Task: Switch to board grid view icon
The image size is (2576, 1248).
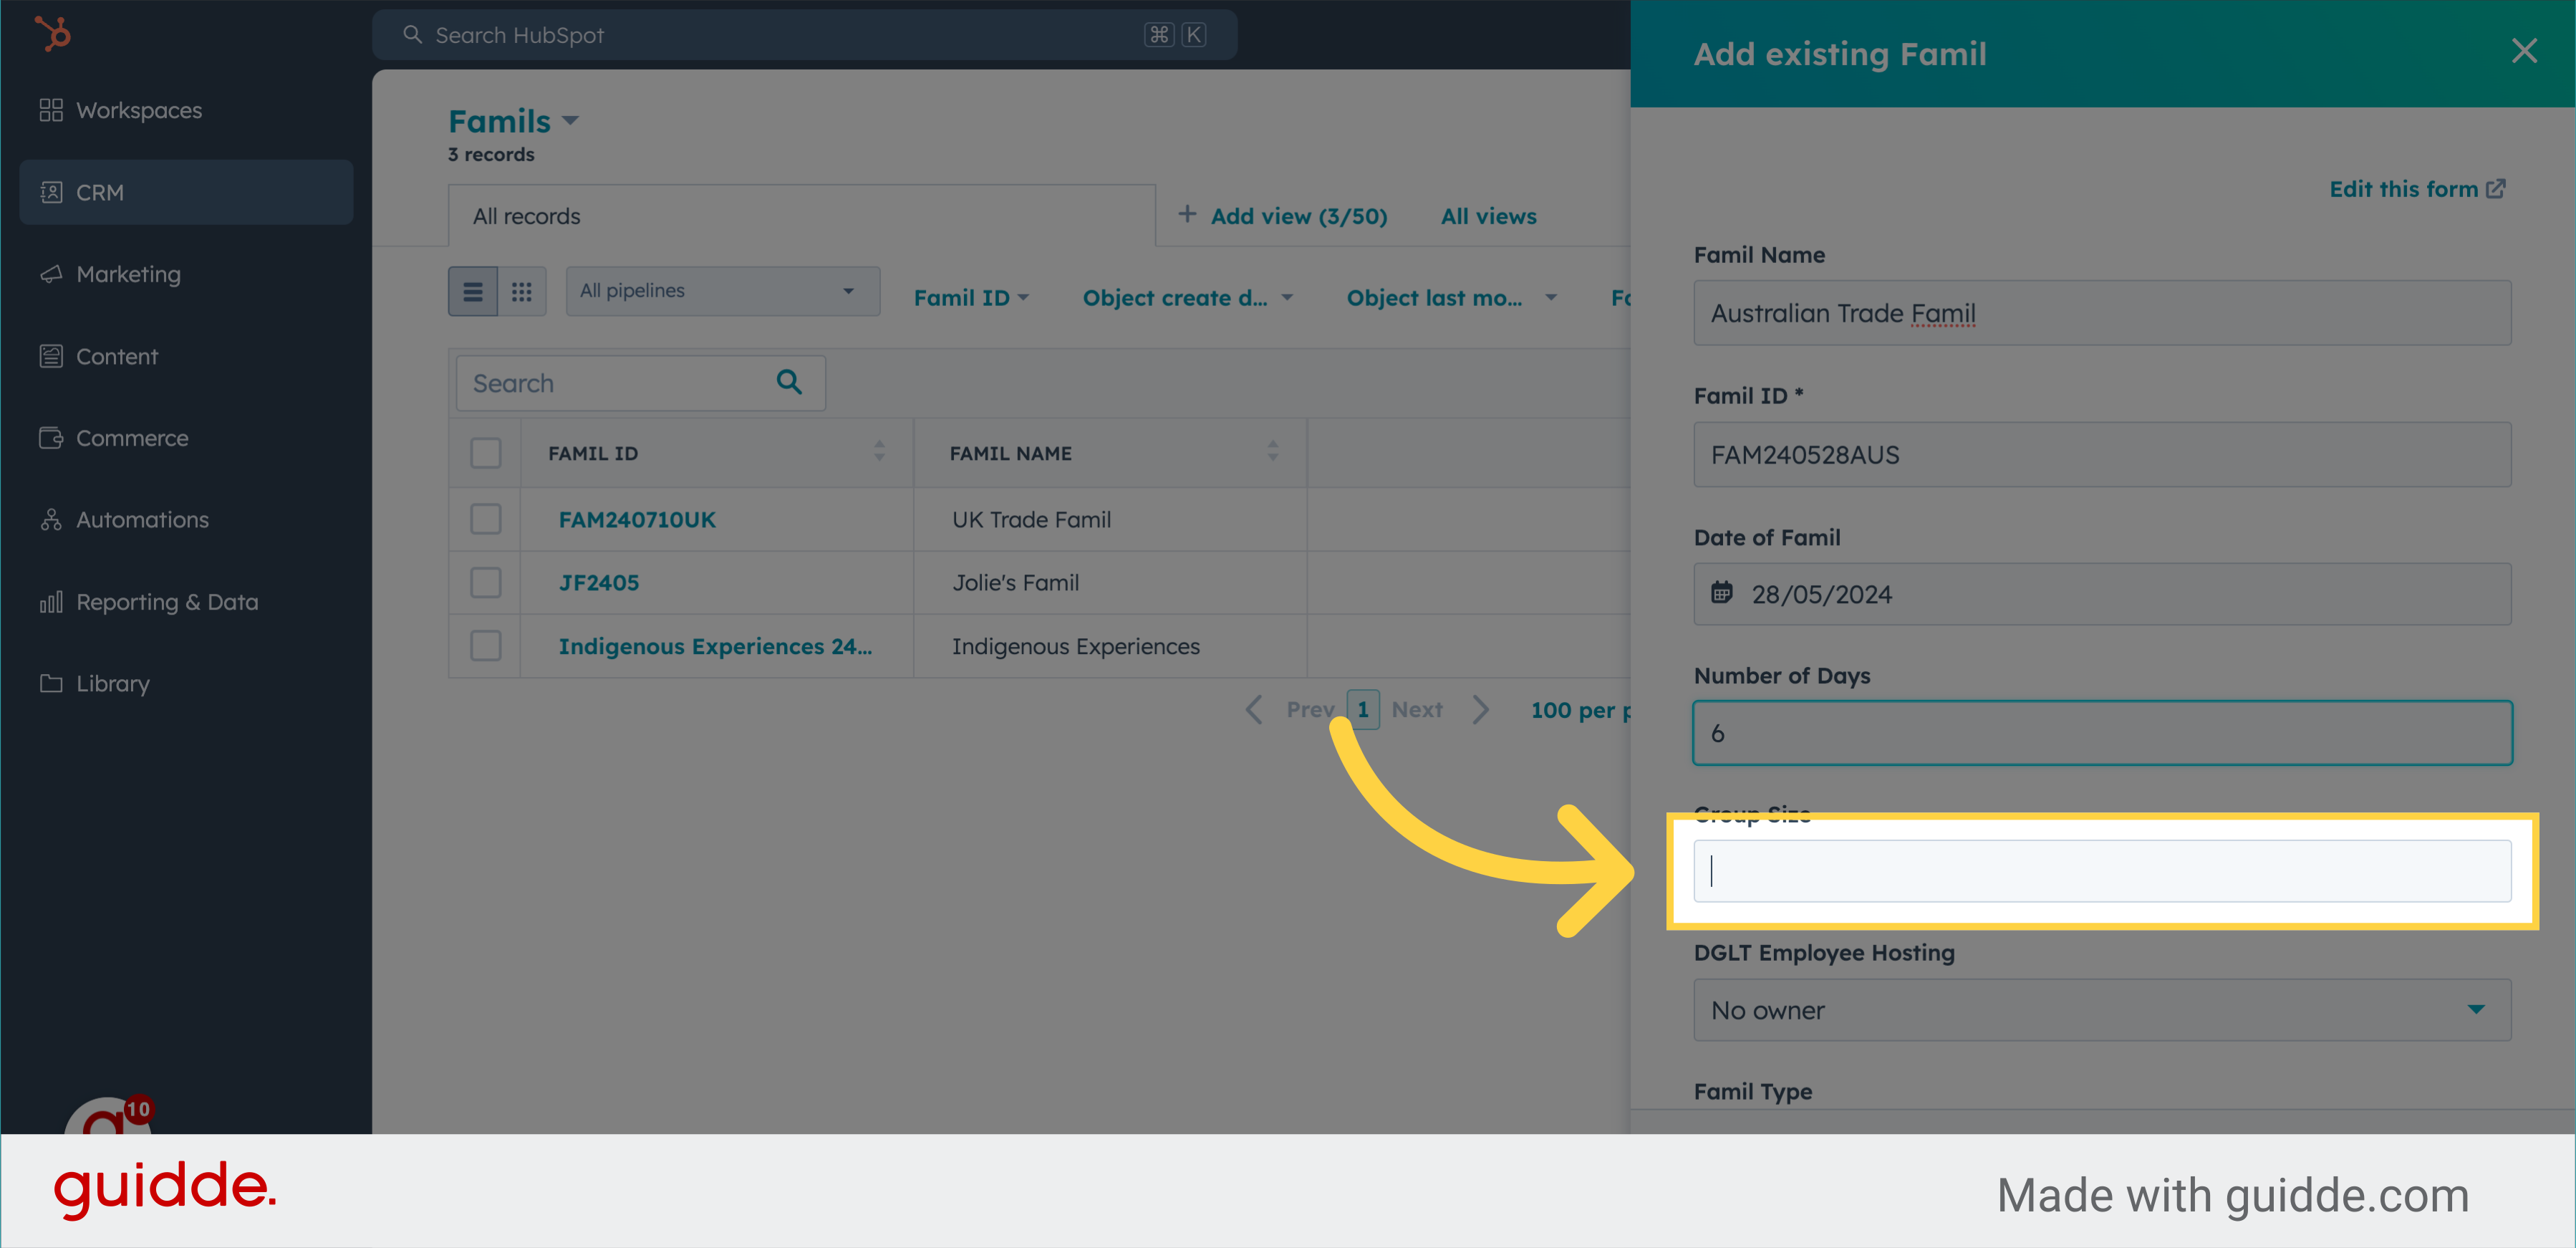Action: [x=521, y=291]
